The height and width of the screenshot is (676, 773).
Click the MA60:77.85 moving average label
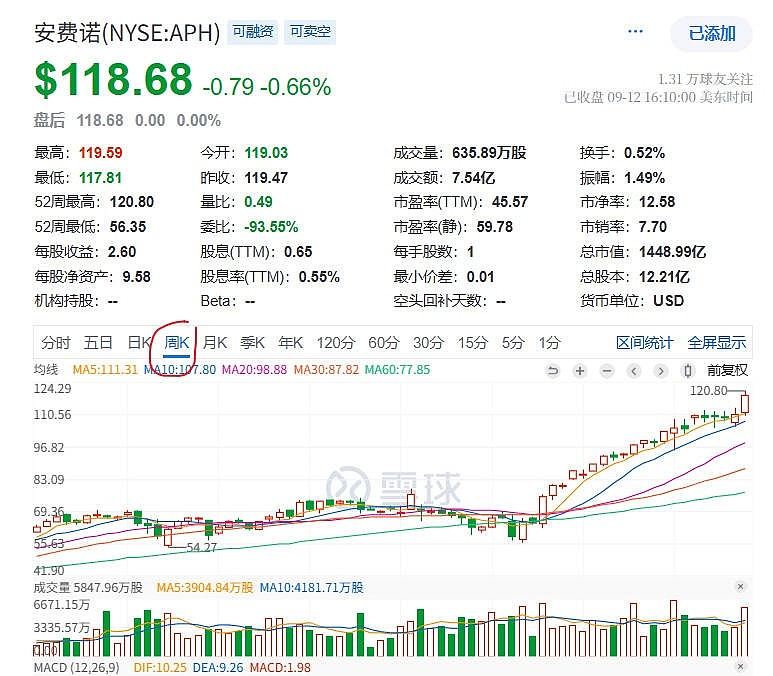[x=397, y=369]
